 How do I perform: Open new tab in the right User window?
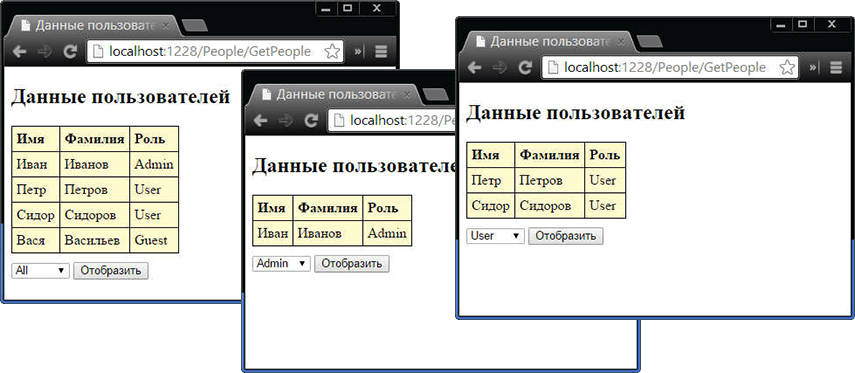649,41
